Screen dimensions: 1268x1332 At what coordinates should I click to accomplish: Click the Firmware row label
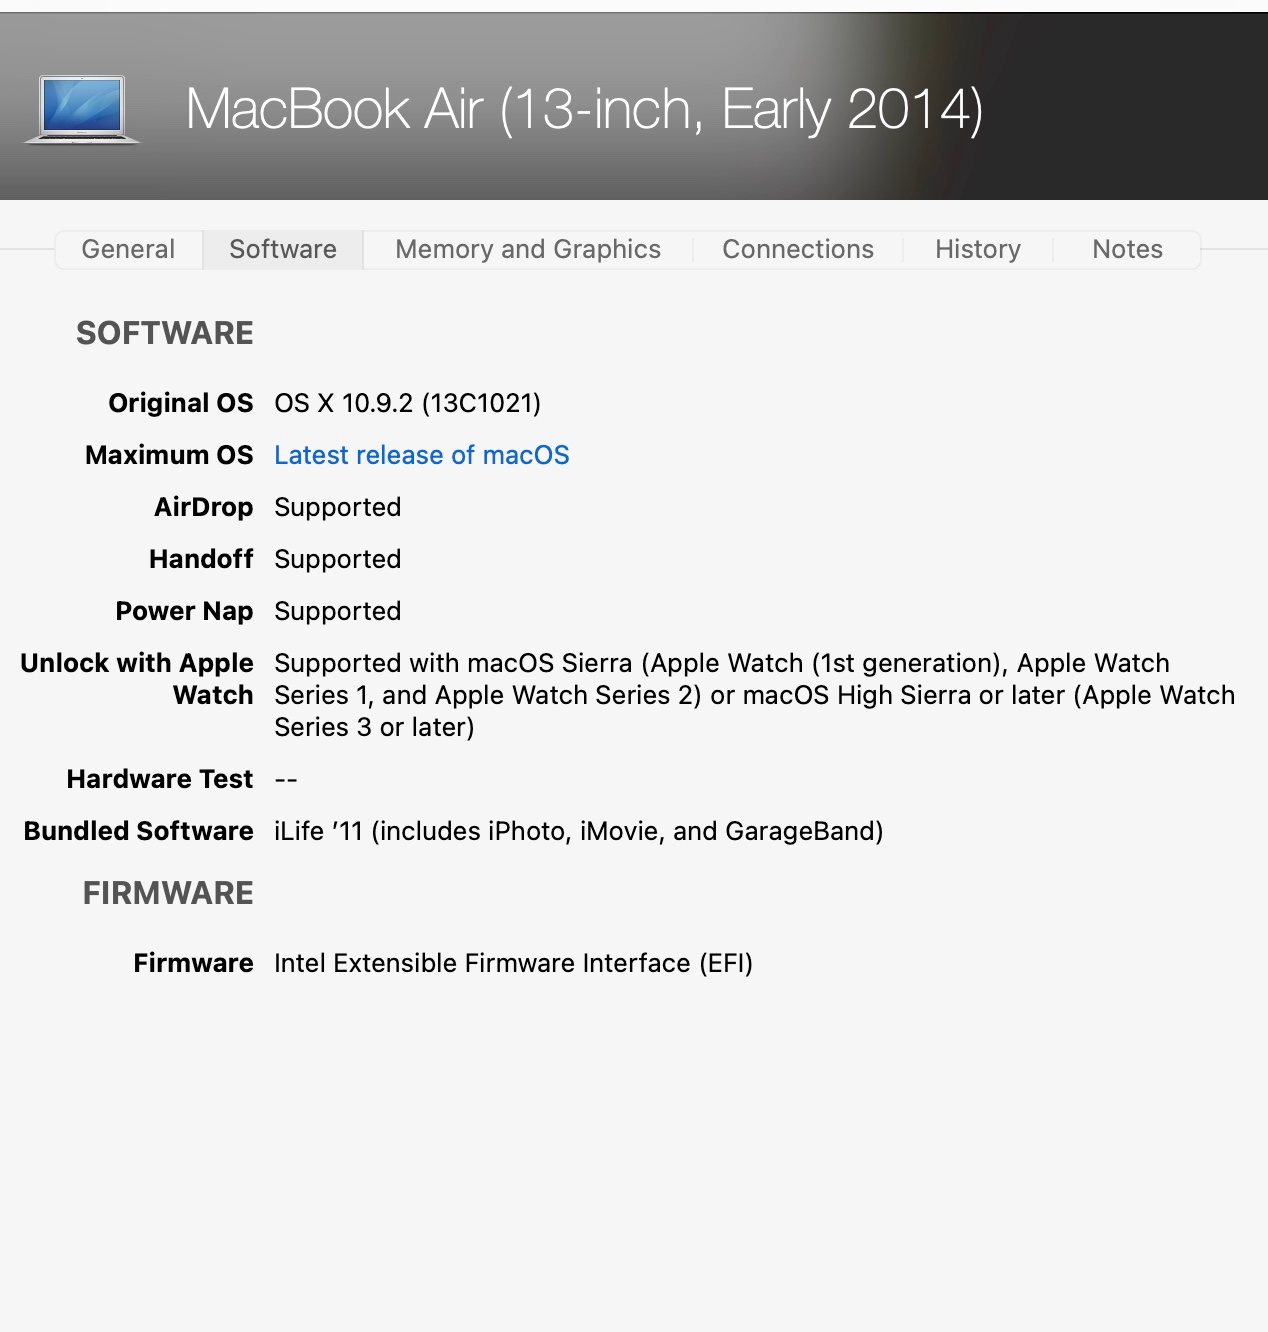[194, 963]
